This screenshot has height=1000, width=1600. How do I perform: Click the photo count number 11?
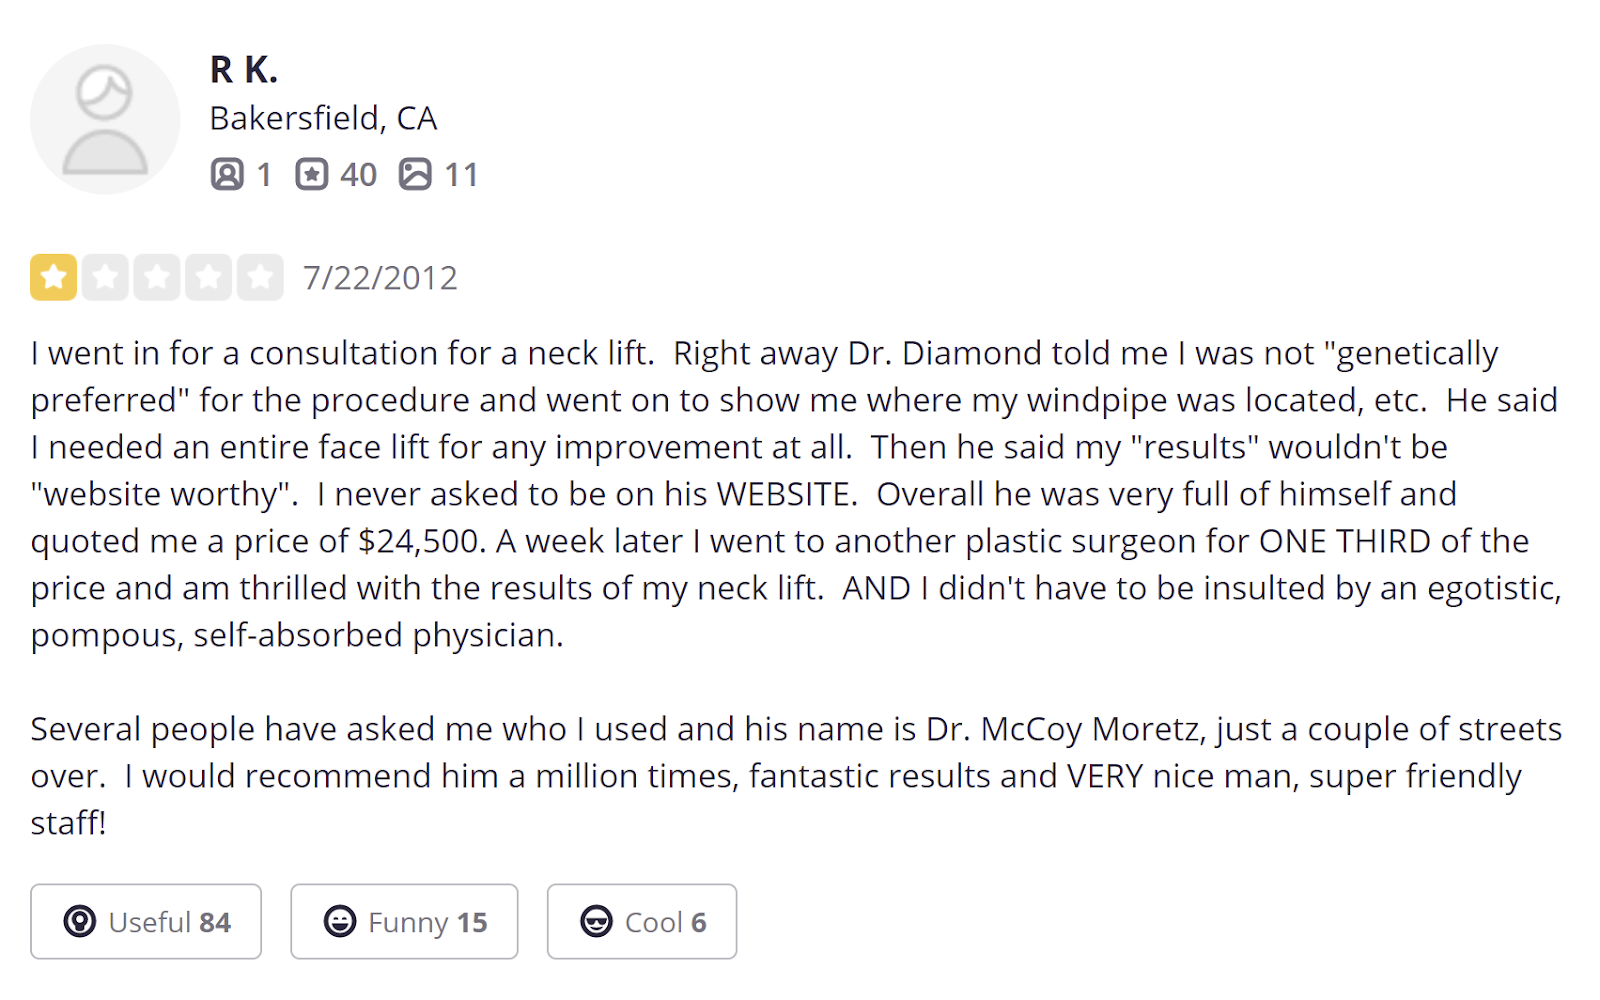pos(461,175)
